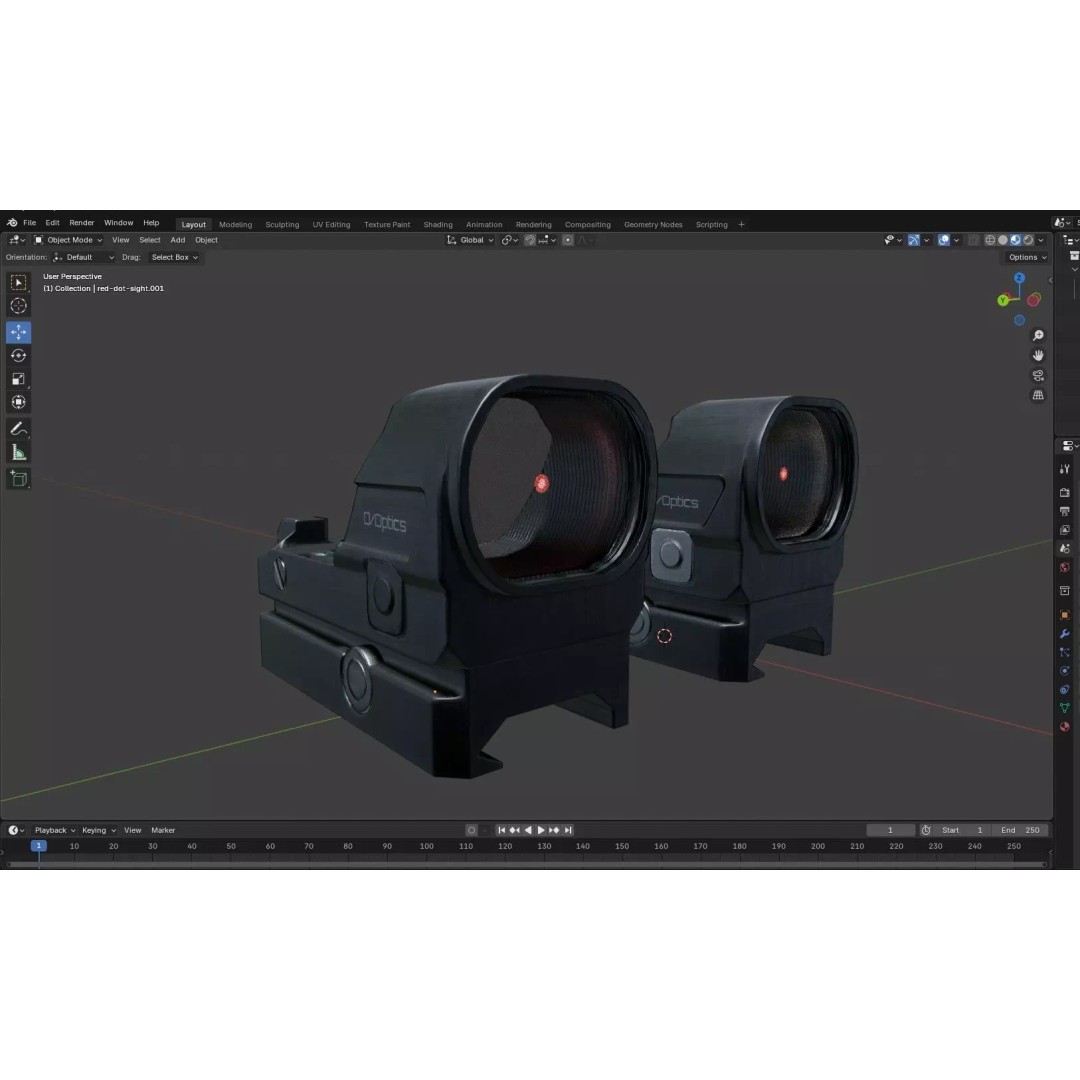
Task: Open the Tool properties tab
Action: click(1065, 469)
